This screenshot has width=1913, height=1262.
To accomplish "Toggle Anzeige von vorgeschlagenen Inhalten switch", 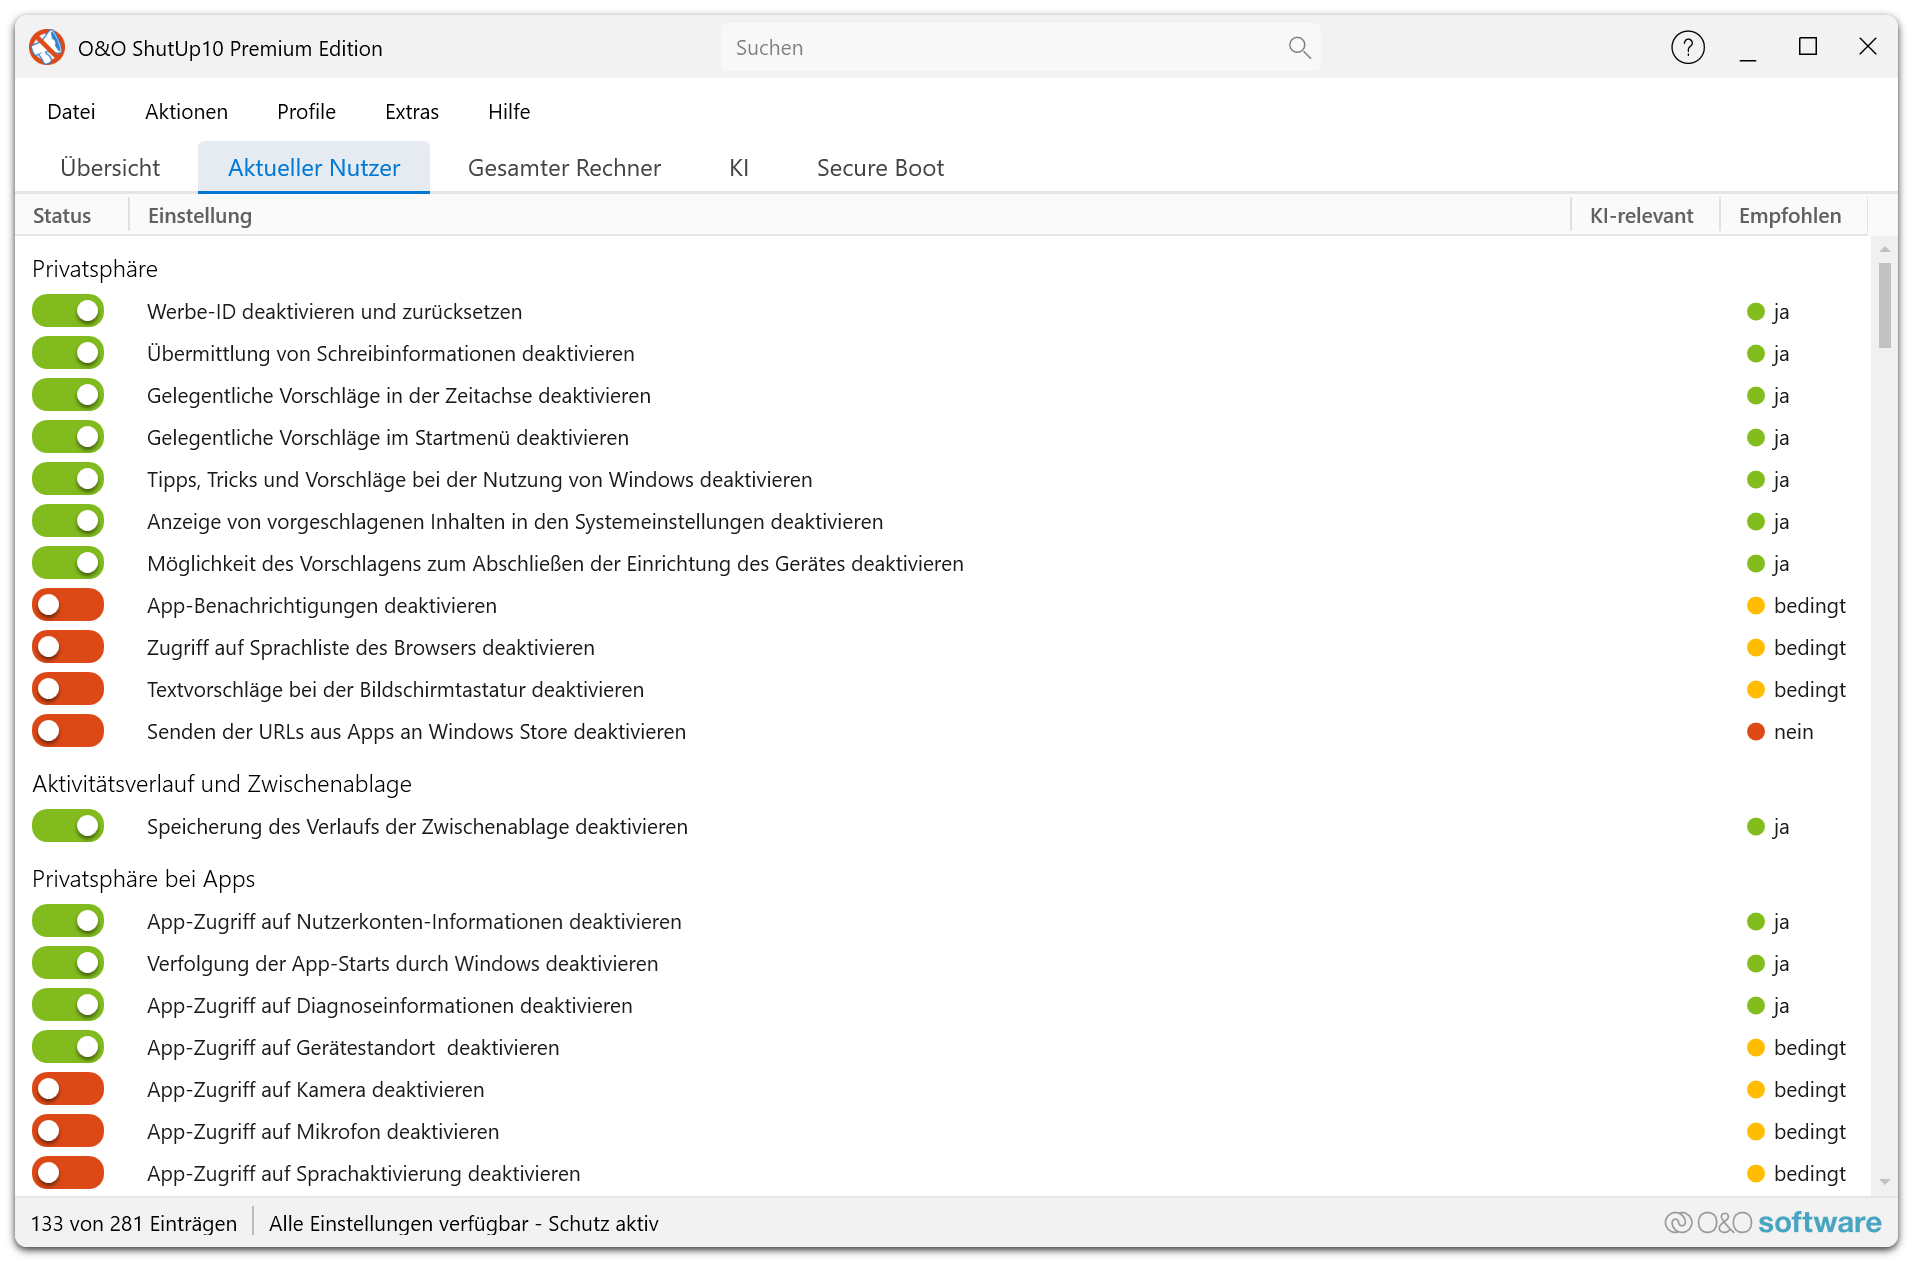I will (x=68, y=522).
